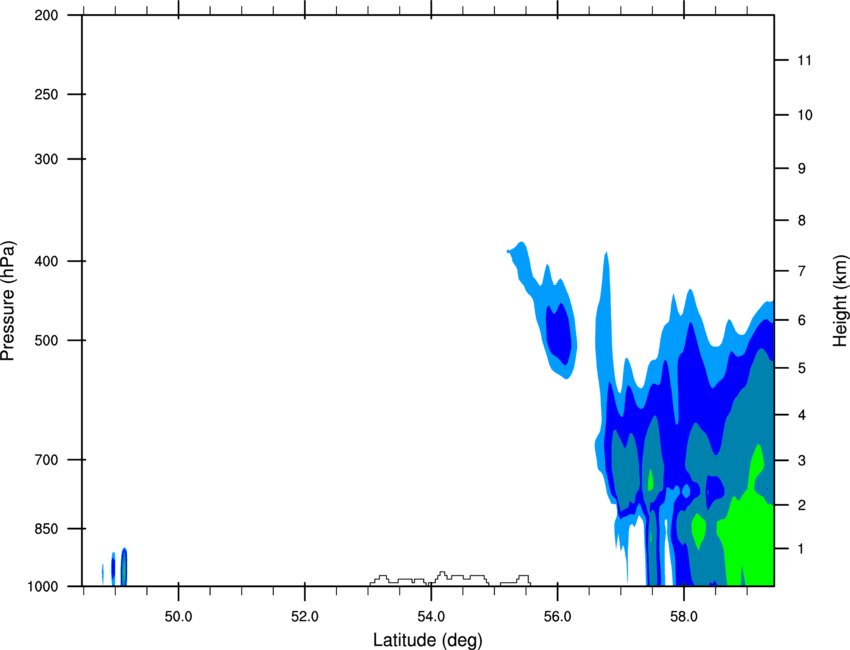Viewport: 850px width, 650px height.
Task: Click pressure tick label 1000
Action: (x=43, y=587)
